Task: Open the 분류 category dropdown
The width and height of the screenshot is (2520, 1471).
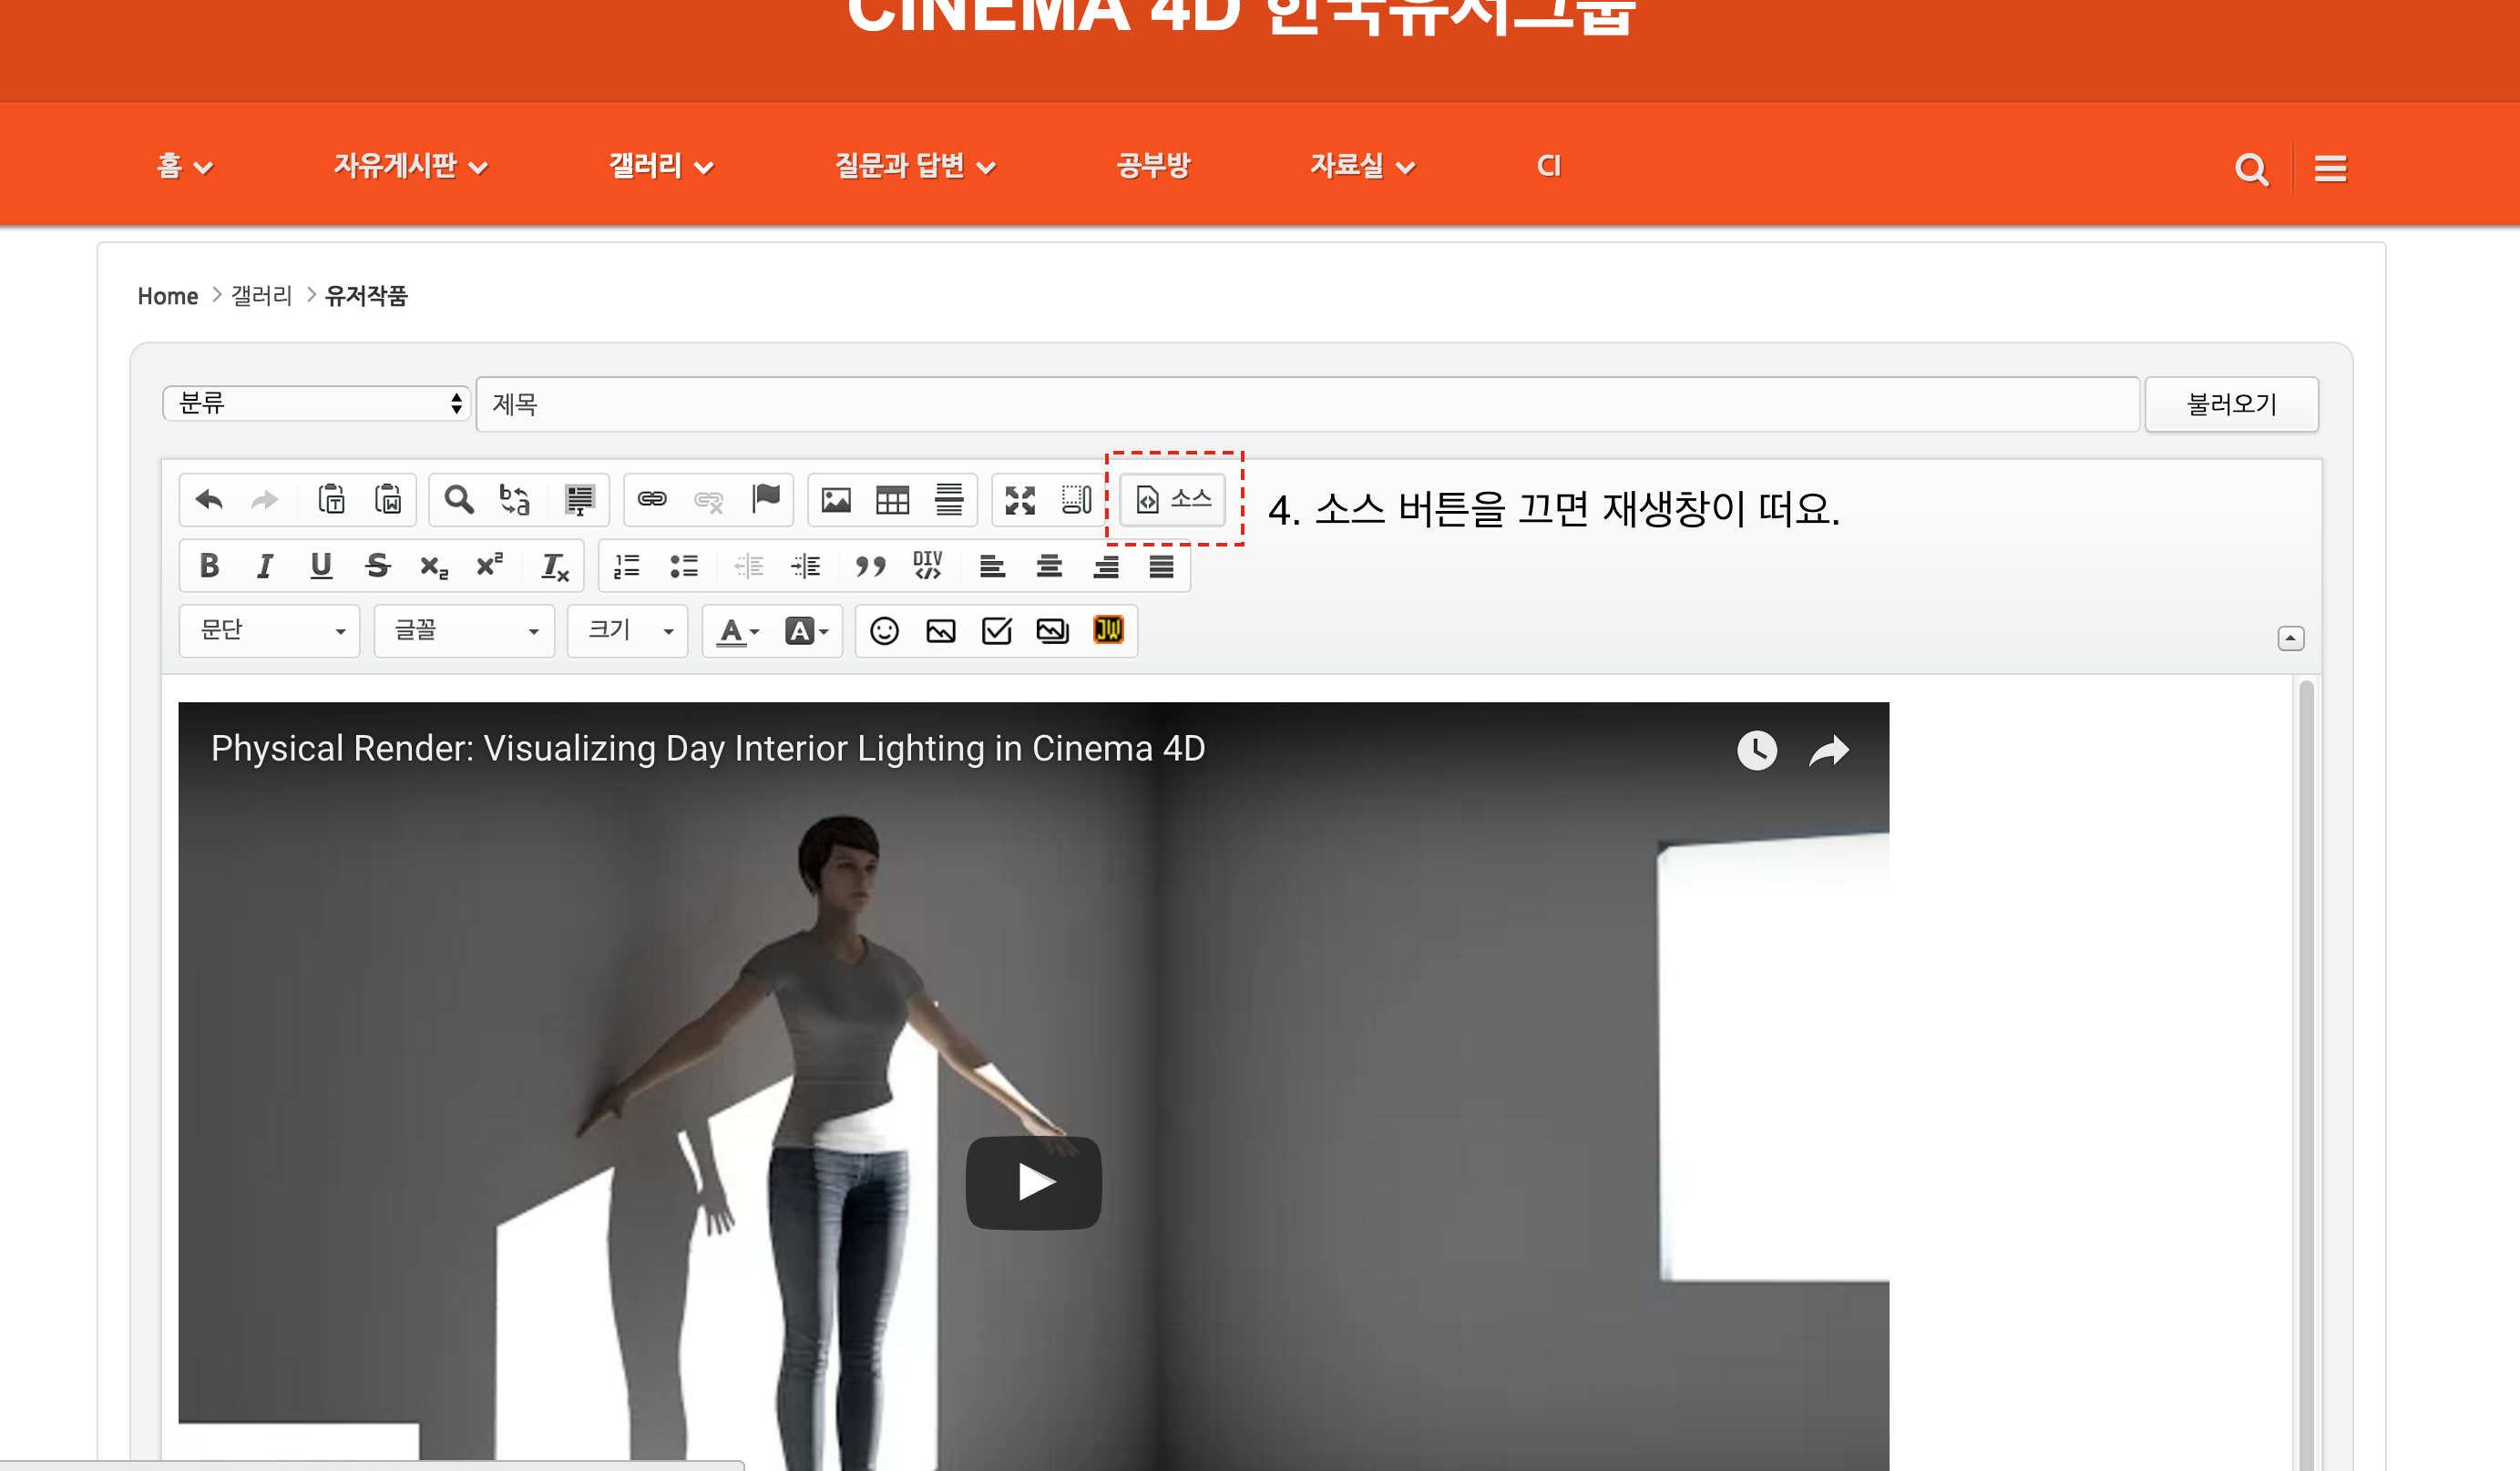Action: point(316,403)
